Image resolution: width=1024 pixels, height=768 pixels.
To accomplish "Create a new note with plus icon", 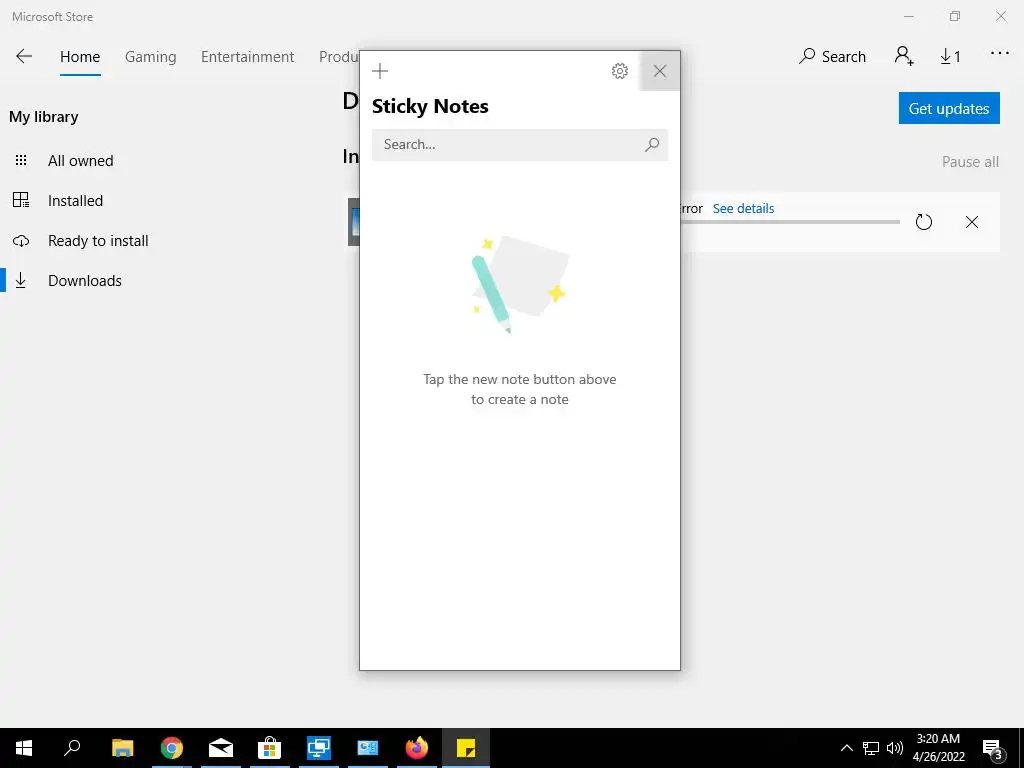I will pos(379,71).
